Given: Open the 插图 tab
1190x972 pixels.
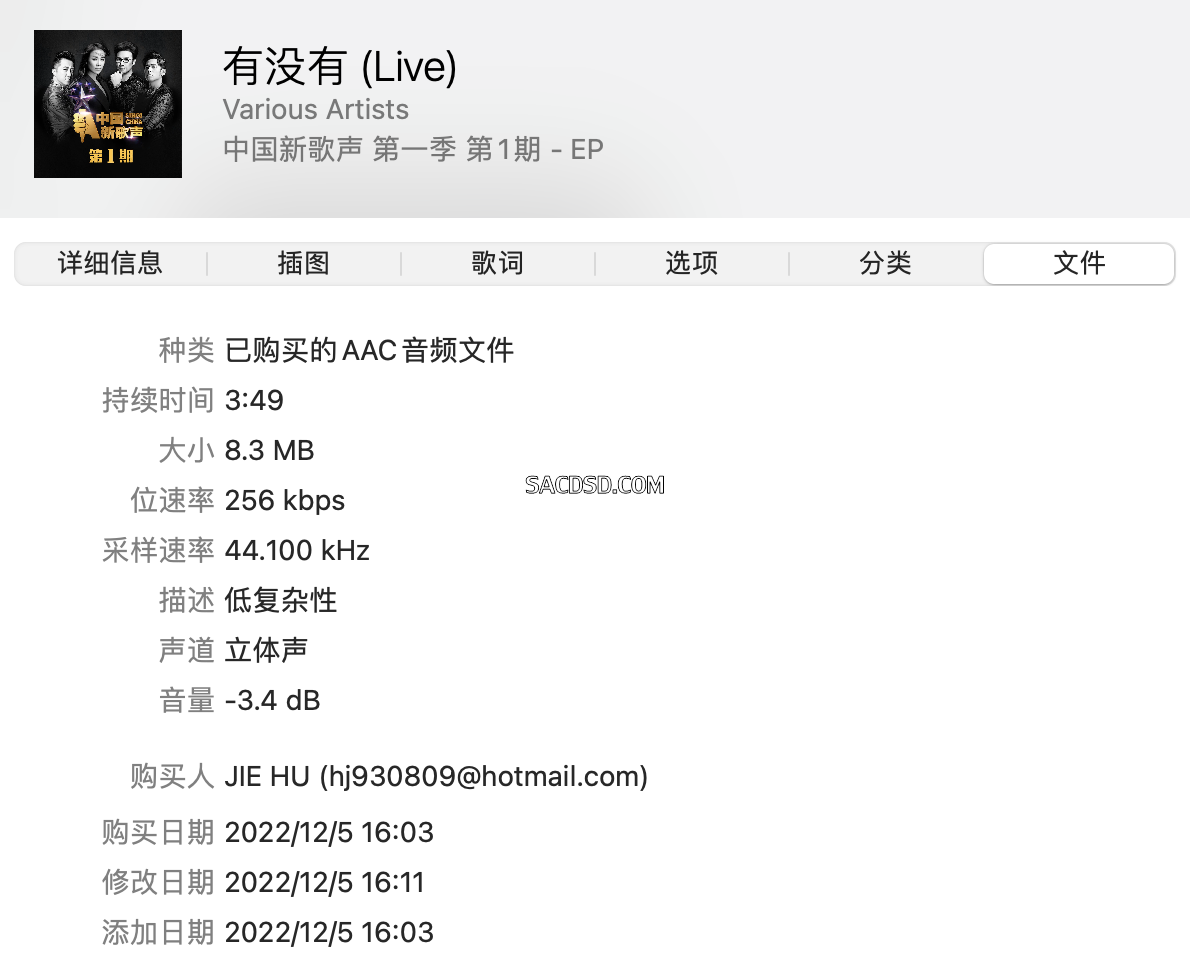Looking at the screenshot, I should coord(304,263).
